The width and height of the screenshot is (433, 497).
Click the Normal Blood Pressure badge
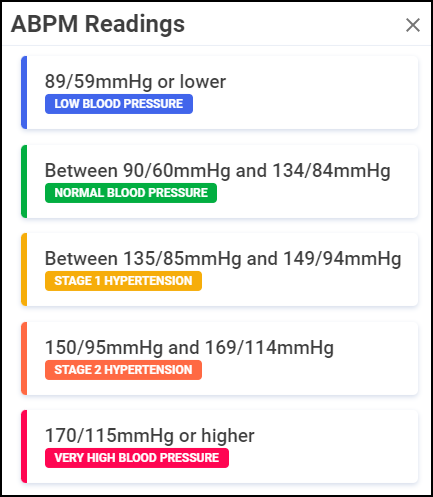tap(131, 193)
